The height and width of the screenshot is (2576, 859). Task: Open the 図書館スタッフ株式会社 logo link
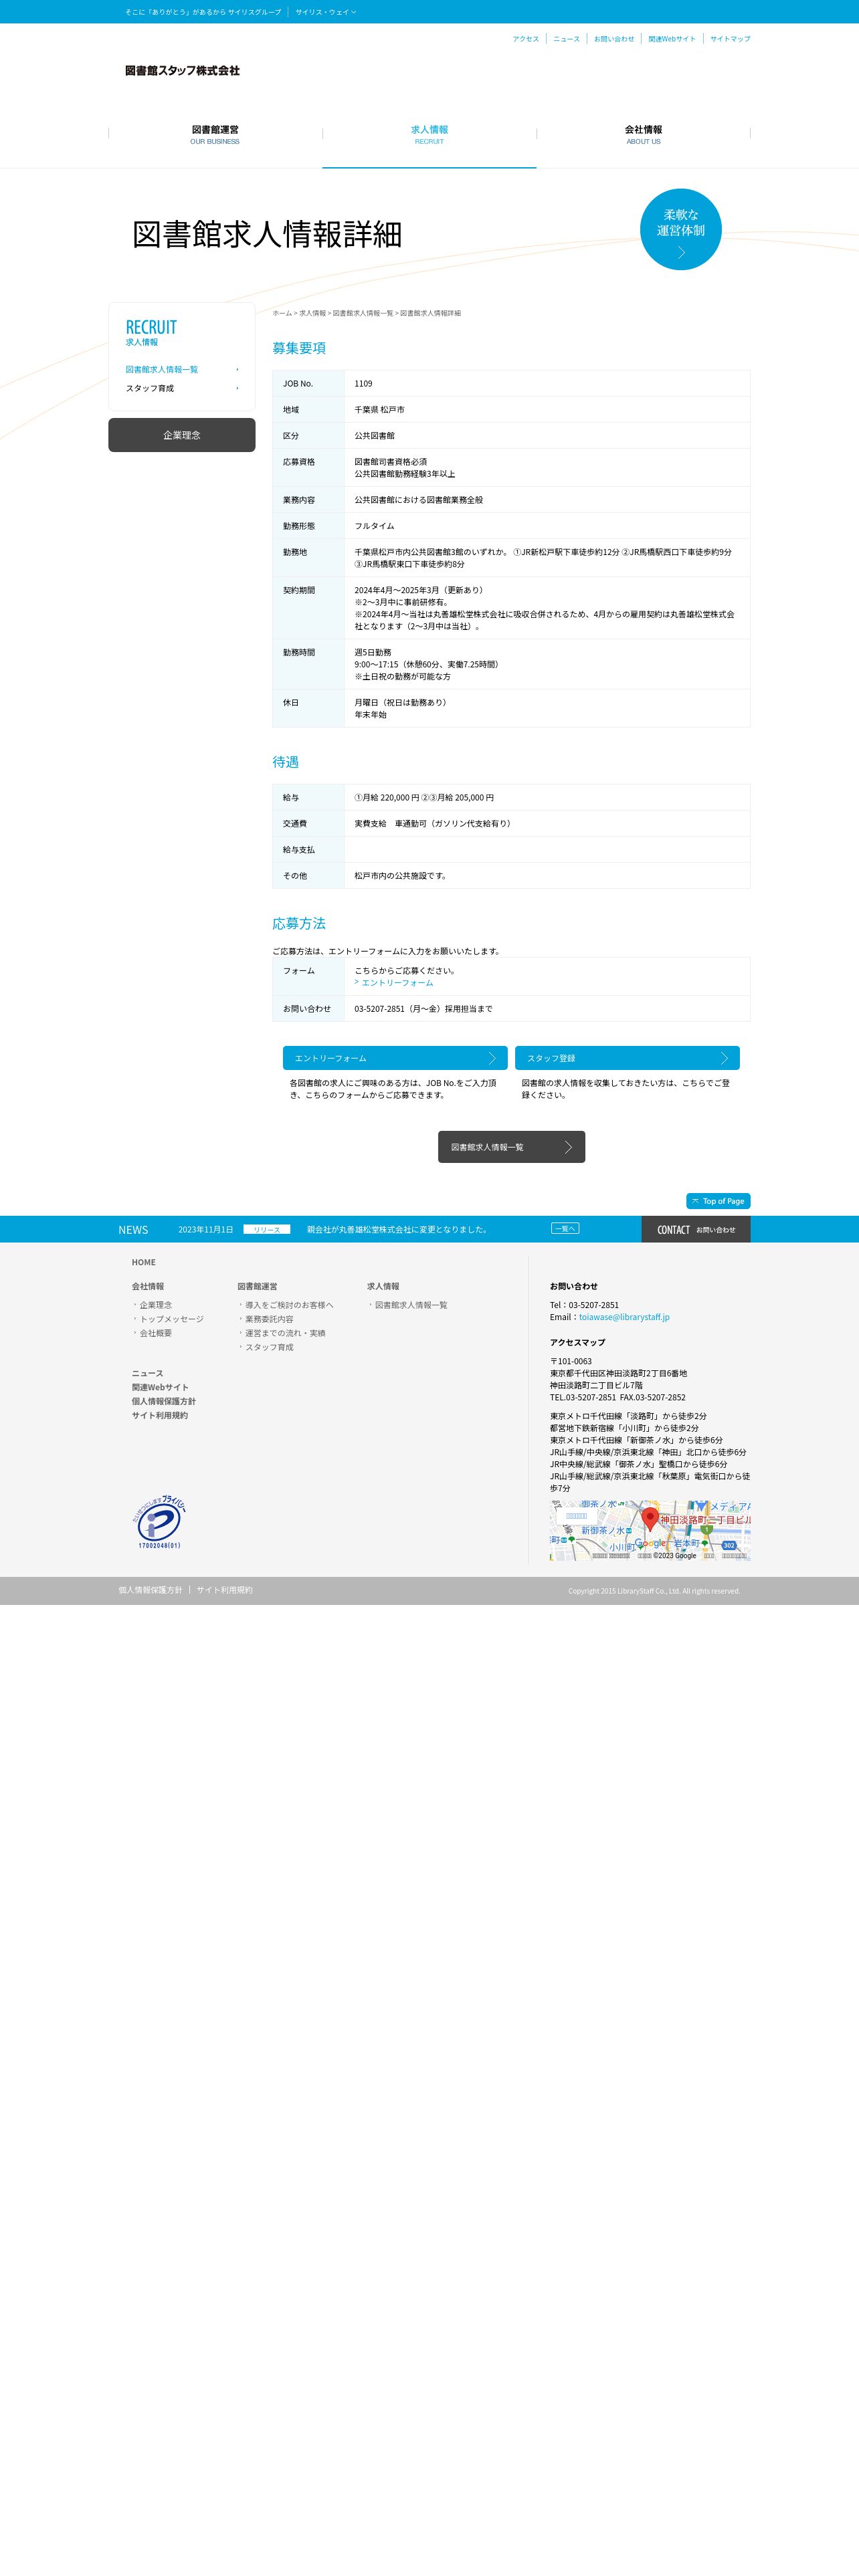(182, 71)
